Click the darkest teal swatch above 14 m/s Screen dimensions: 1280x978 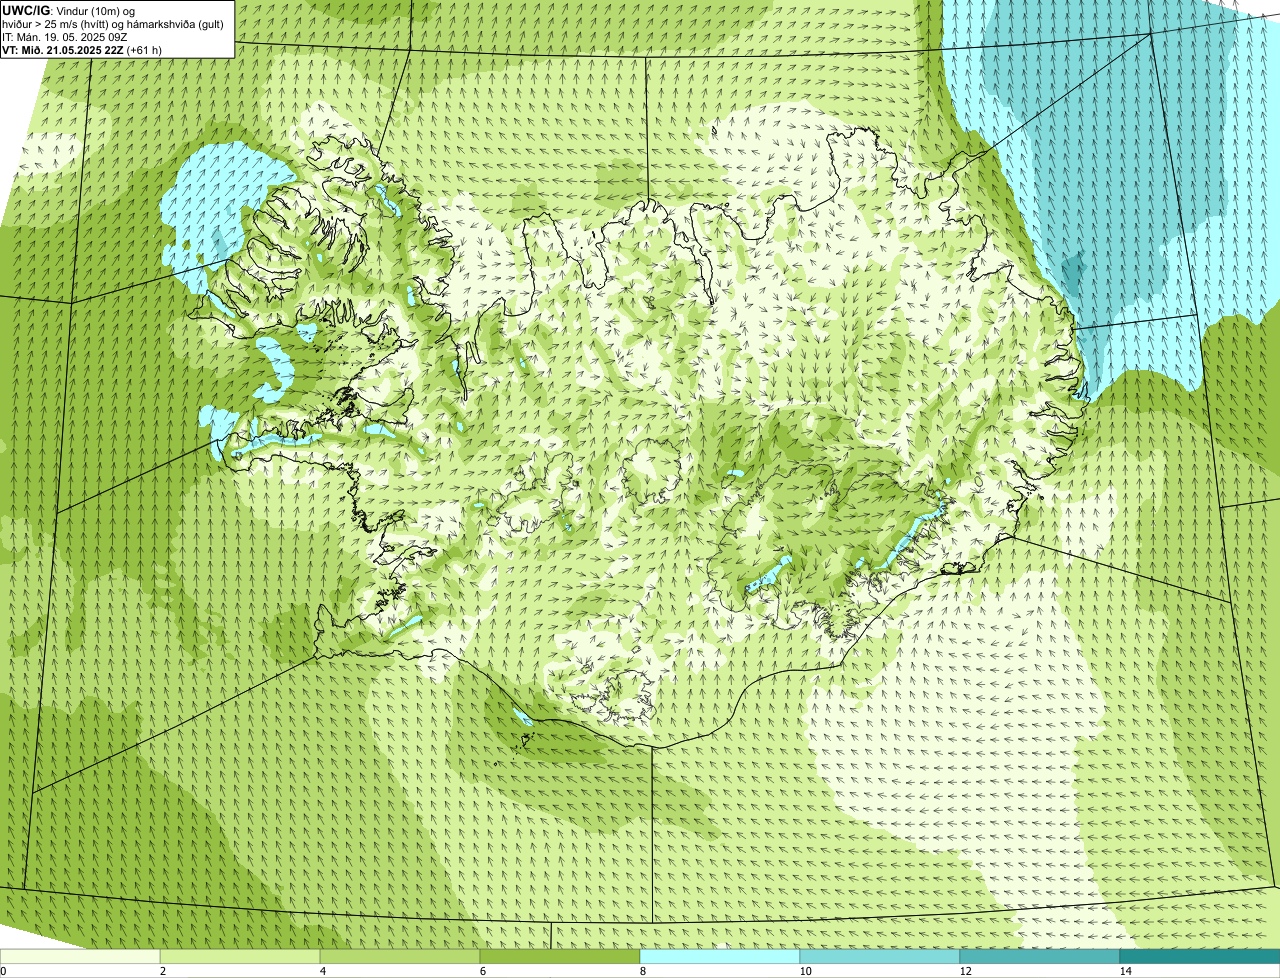pos(1200,956)
